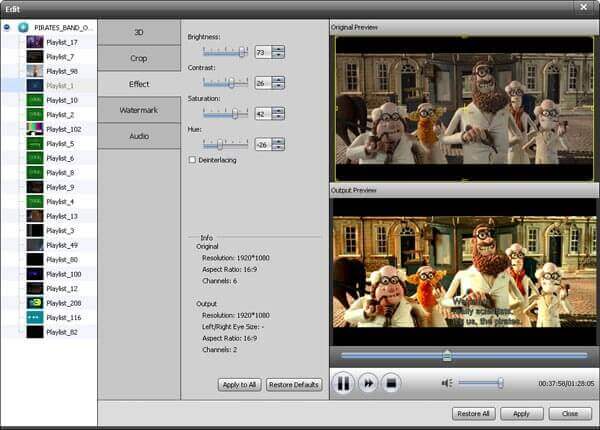Select Playlist_4 entry
The width and height of the screenshot is (600, 430).
[x=60, y=202]
